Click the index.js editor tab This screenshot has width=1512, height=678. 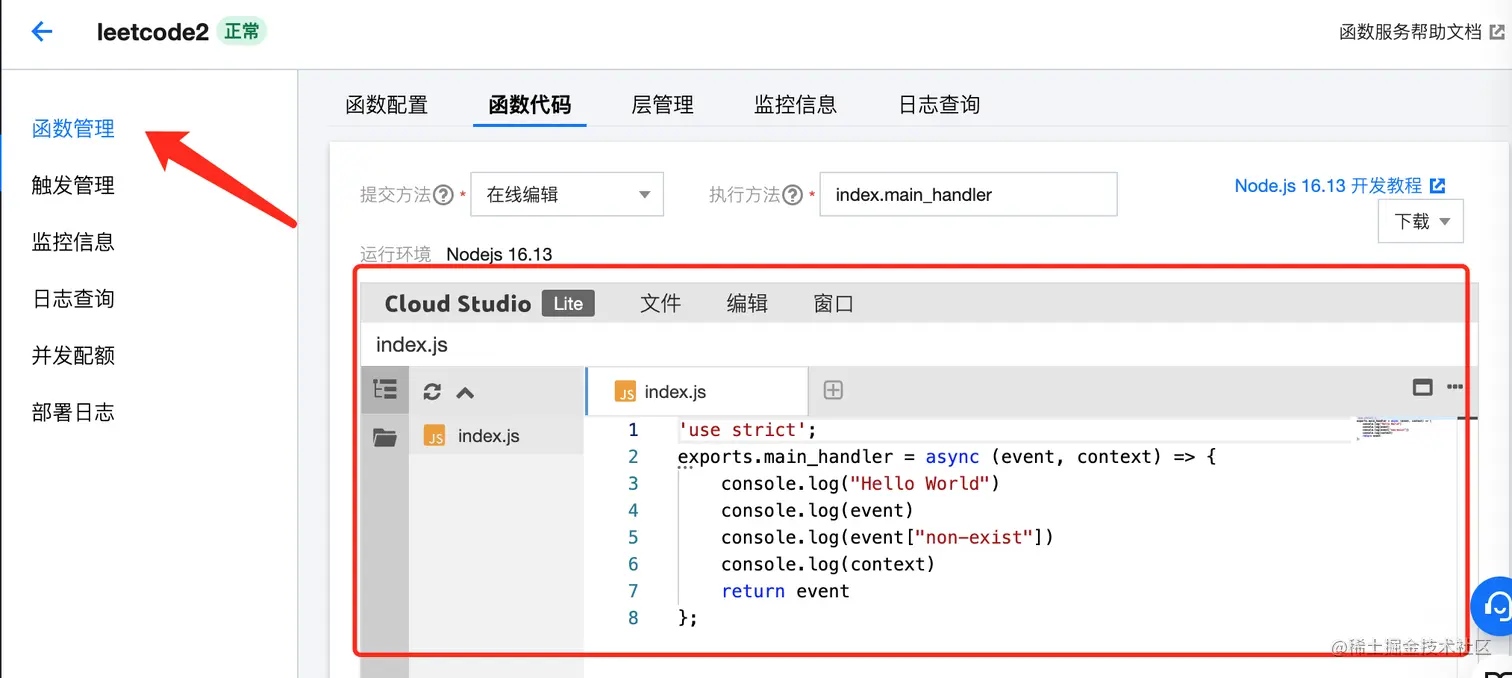pos(696,391)
